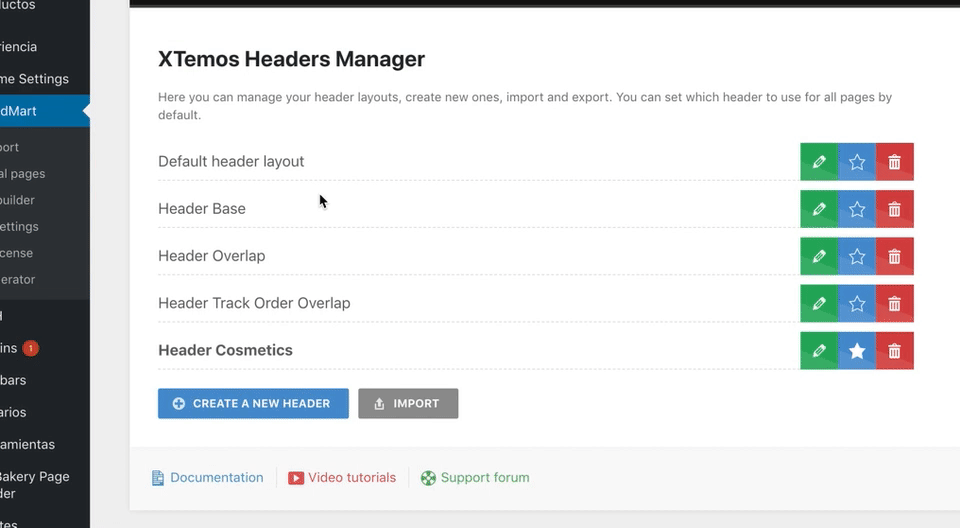
Task: Open the Import submenu item
Action: tap(10, 148)
